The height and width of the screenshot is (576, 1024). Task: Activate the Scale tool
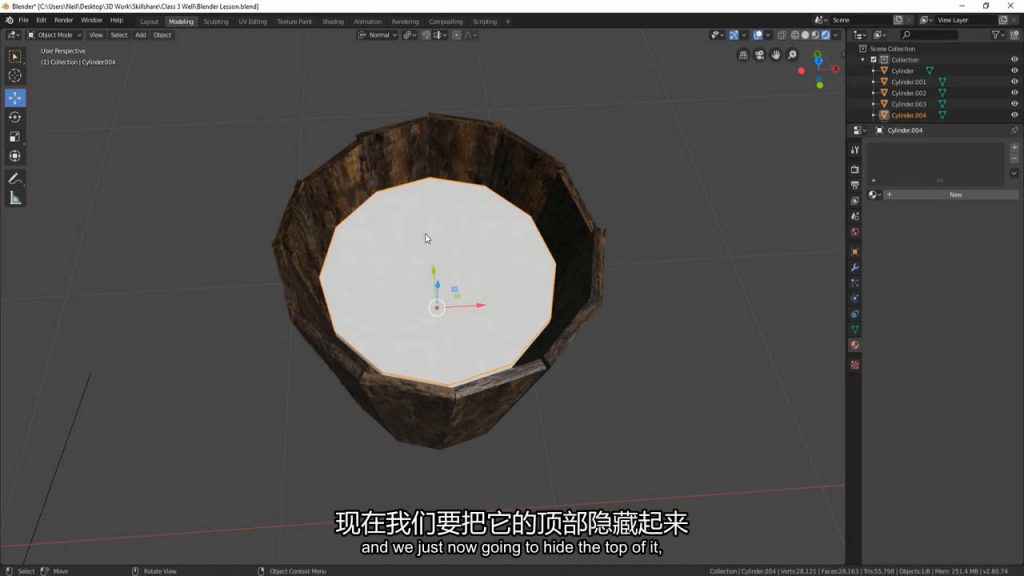tap(15, 137)
